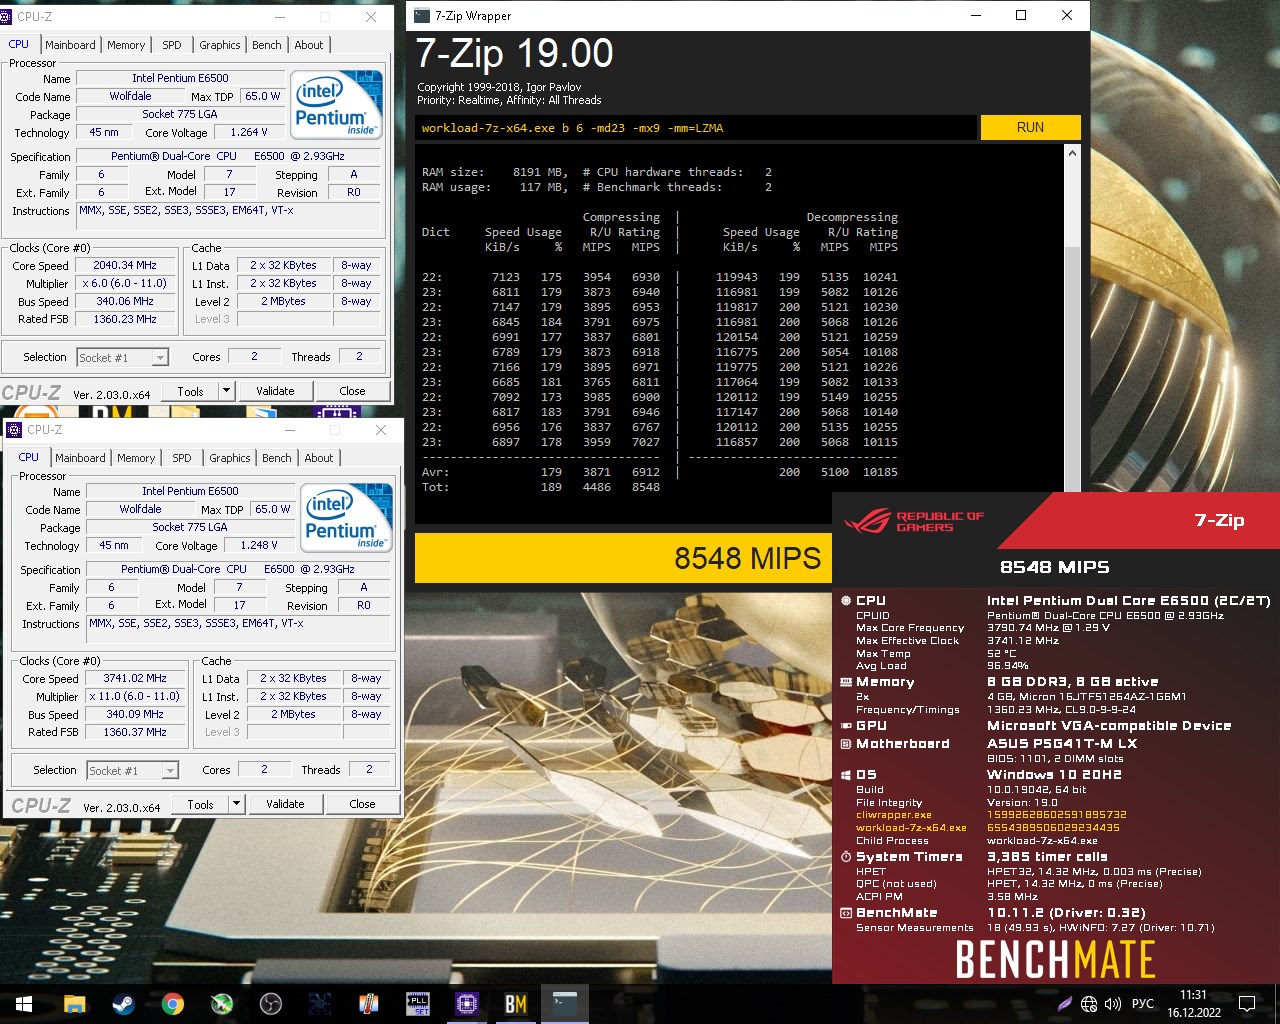This screenshot has height=1024, width=1280.
Task: Click the front CPU-Z window title bar icon
Action: tap(14, 430)
